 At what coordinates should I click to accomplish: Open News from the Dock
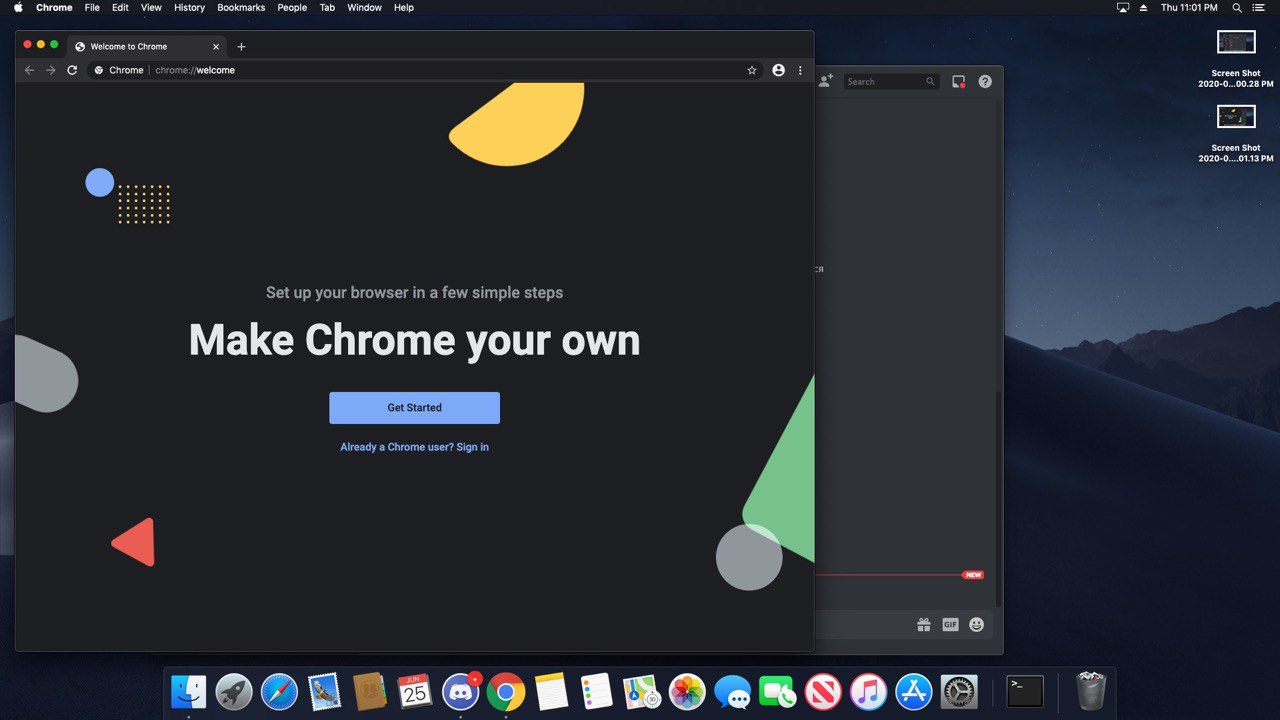pos(823,692)
